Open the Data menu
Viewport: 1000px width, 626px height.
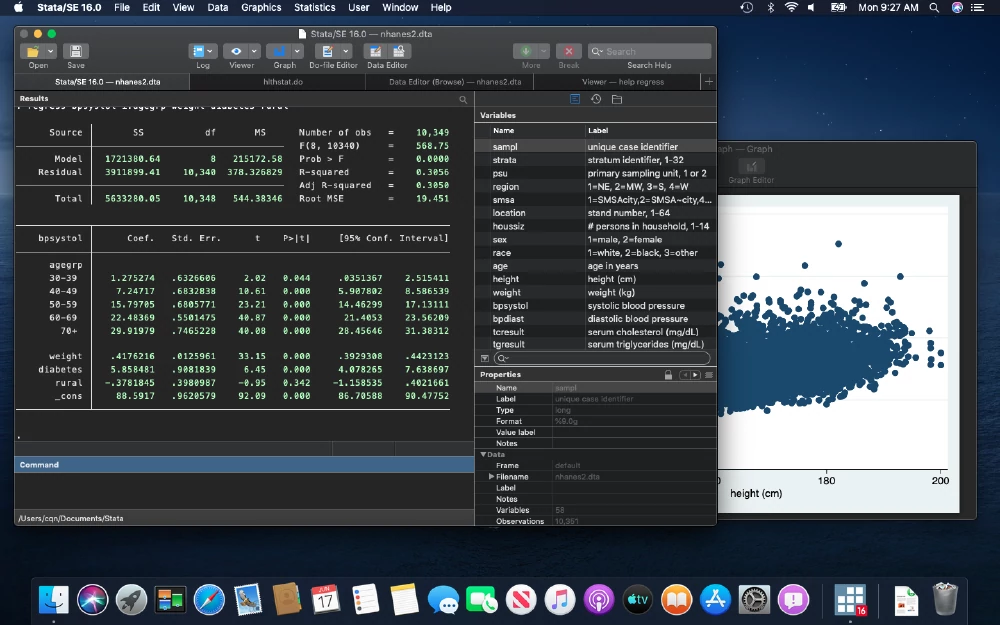[x=217, y=8]
